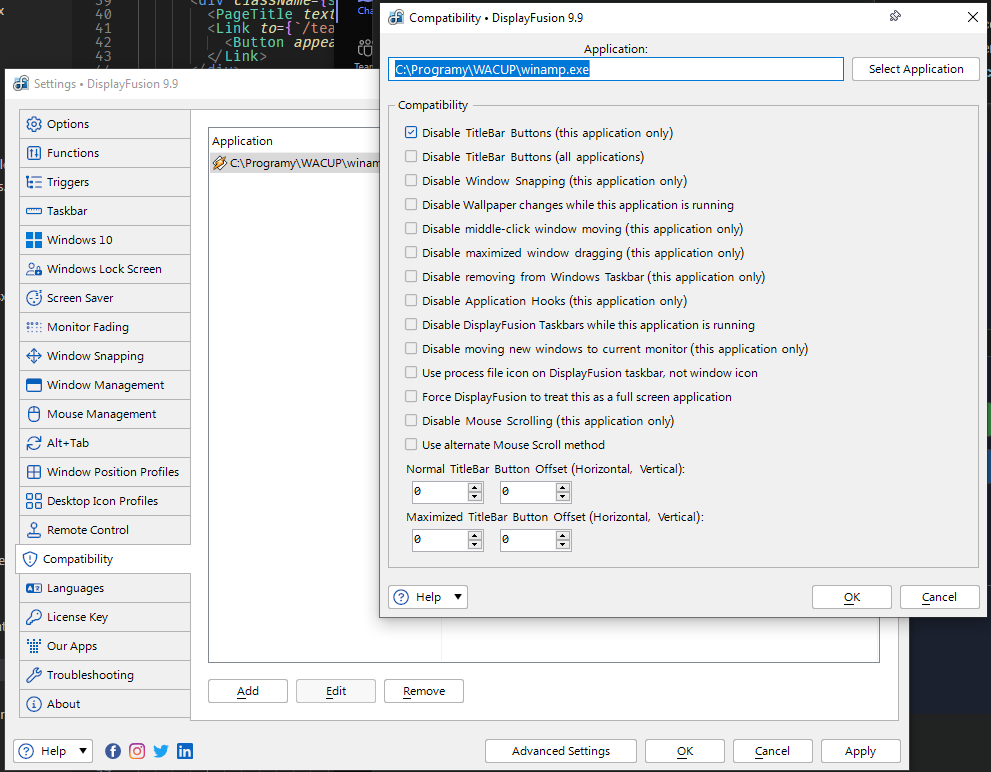Click the Facebook icon in Settings footer

113,751
